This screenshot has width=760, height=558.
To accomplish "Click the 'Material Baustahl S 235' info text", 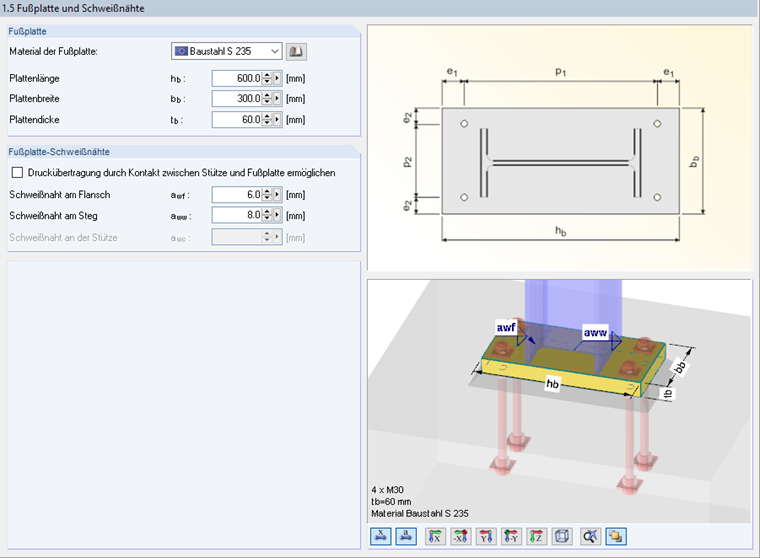I will click(x=420, y=513).
